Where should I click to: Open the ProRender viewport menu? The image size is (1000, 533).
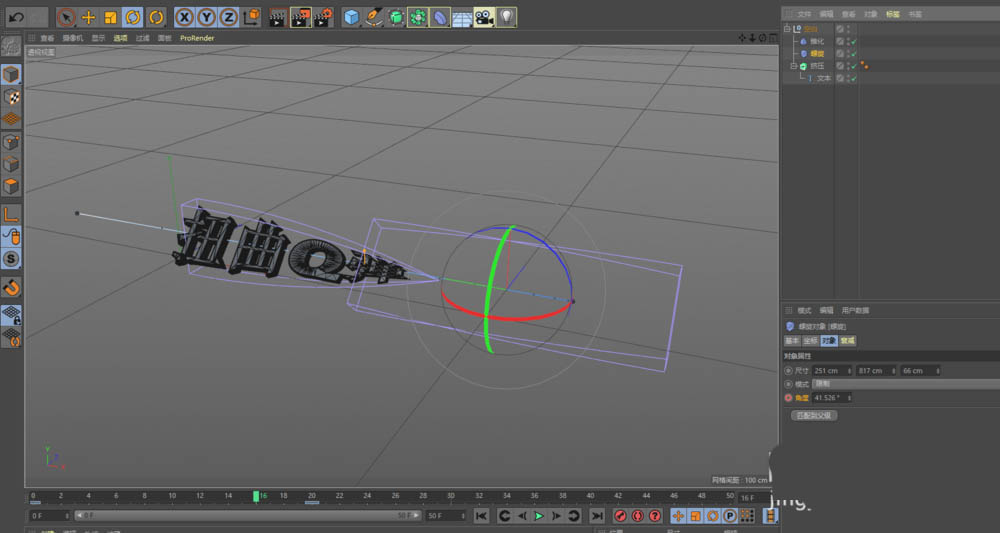(x=197, y=38)
